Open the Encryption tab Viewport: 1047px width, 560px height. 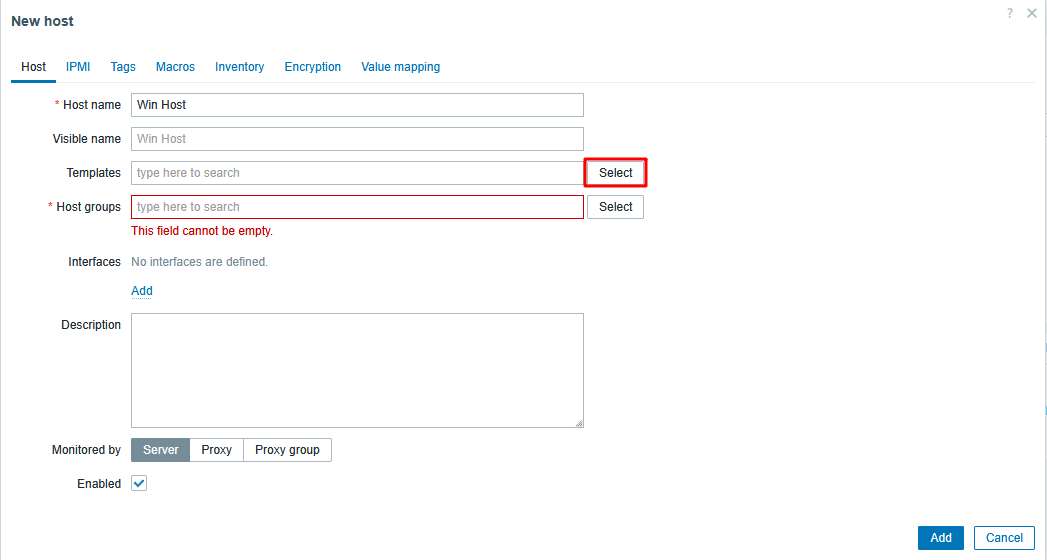pos(312,67)
